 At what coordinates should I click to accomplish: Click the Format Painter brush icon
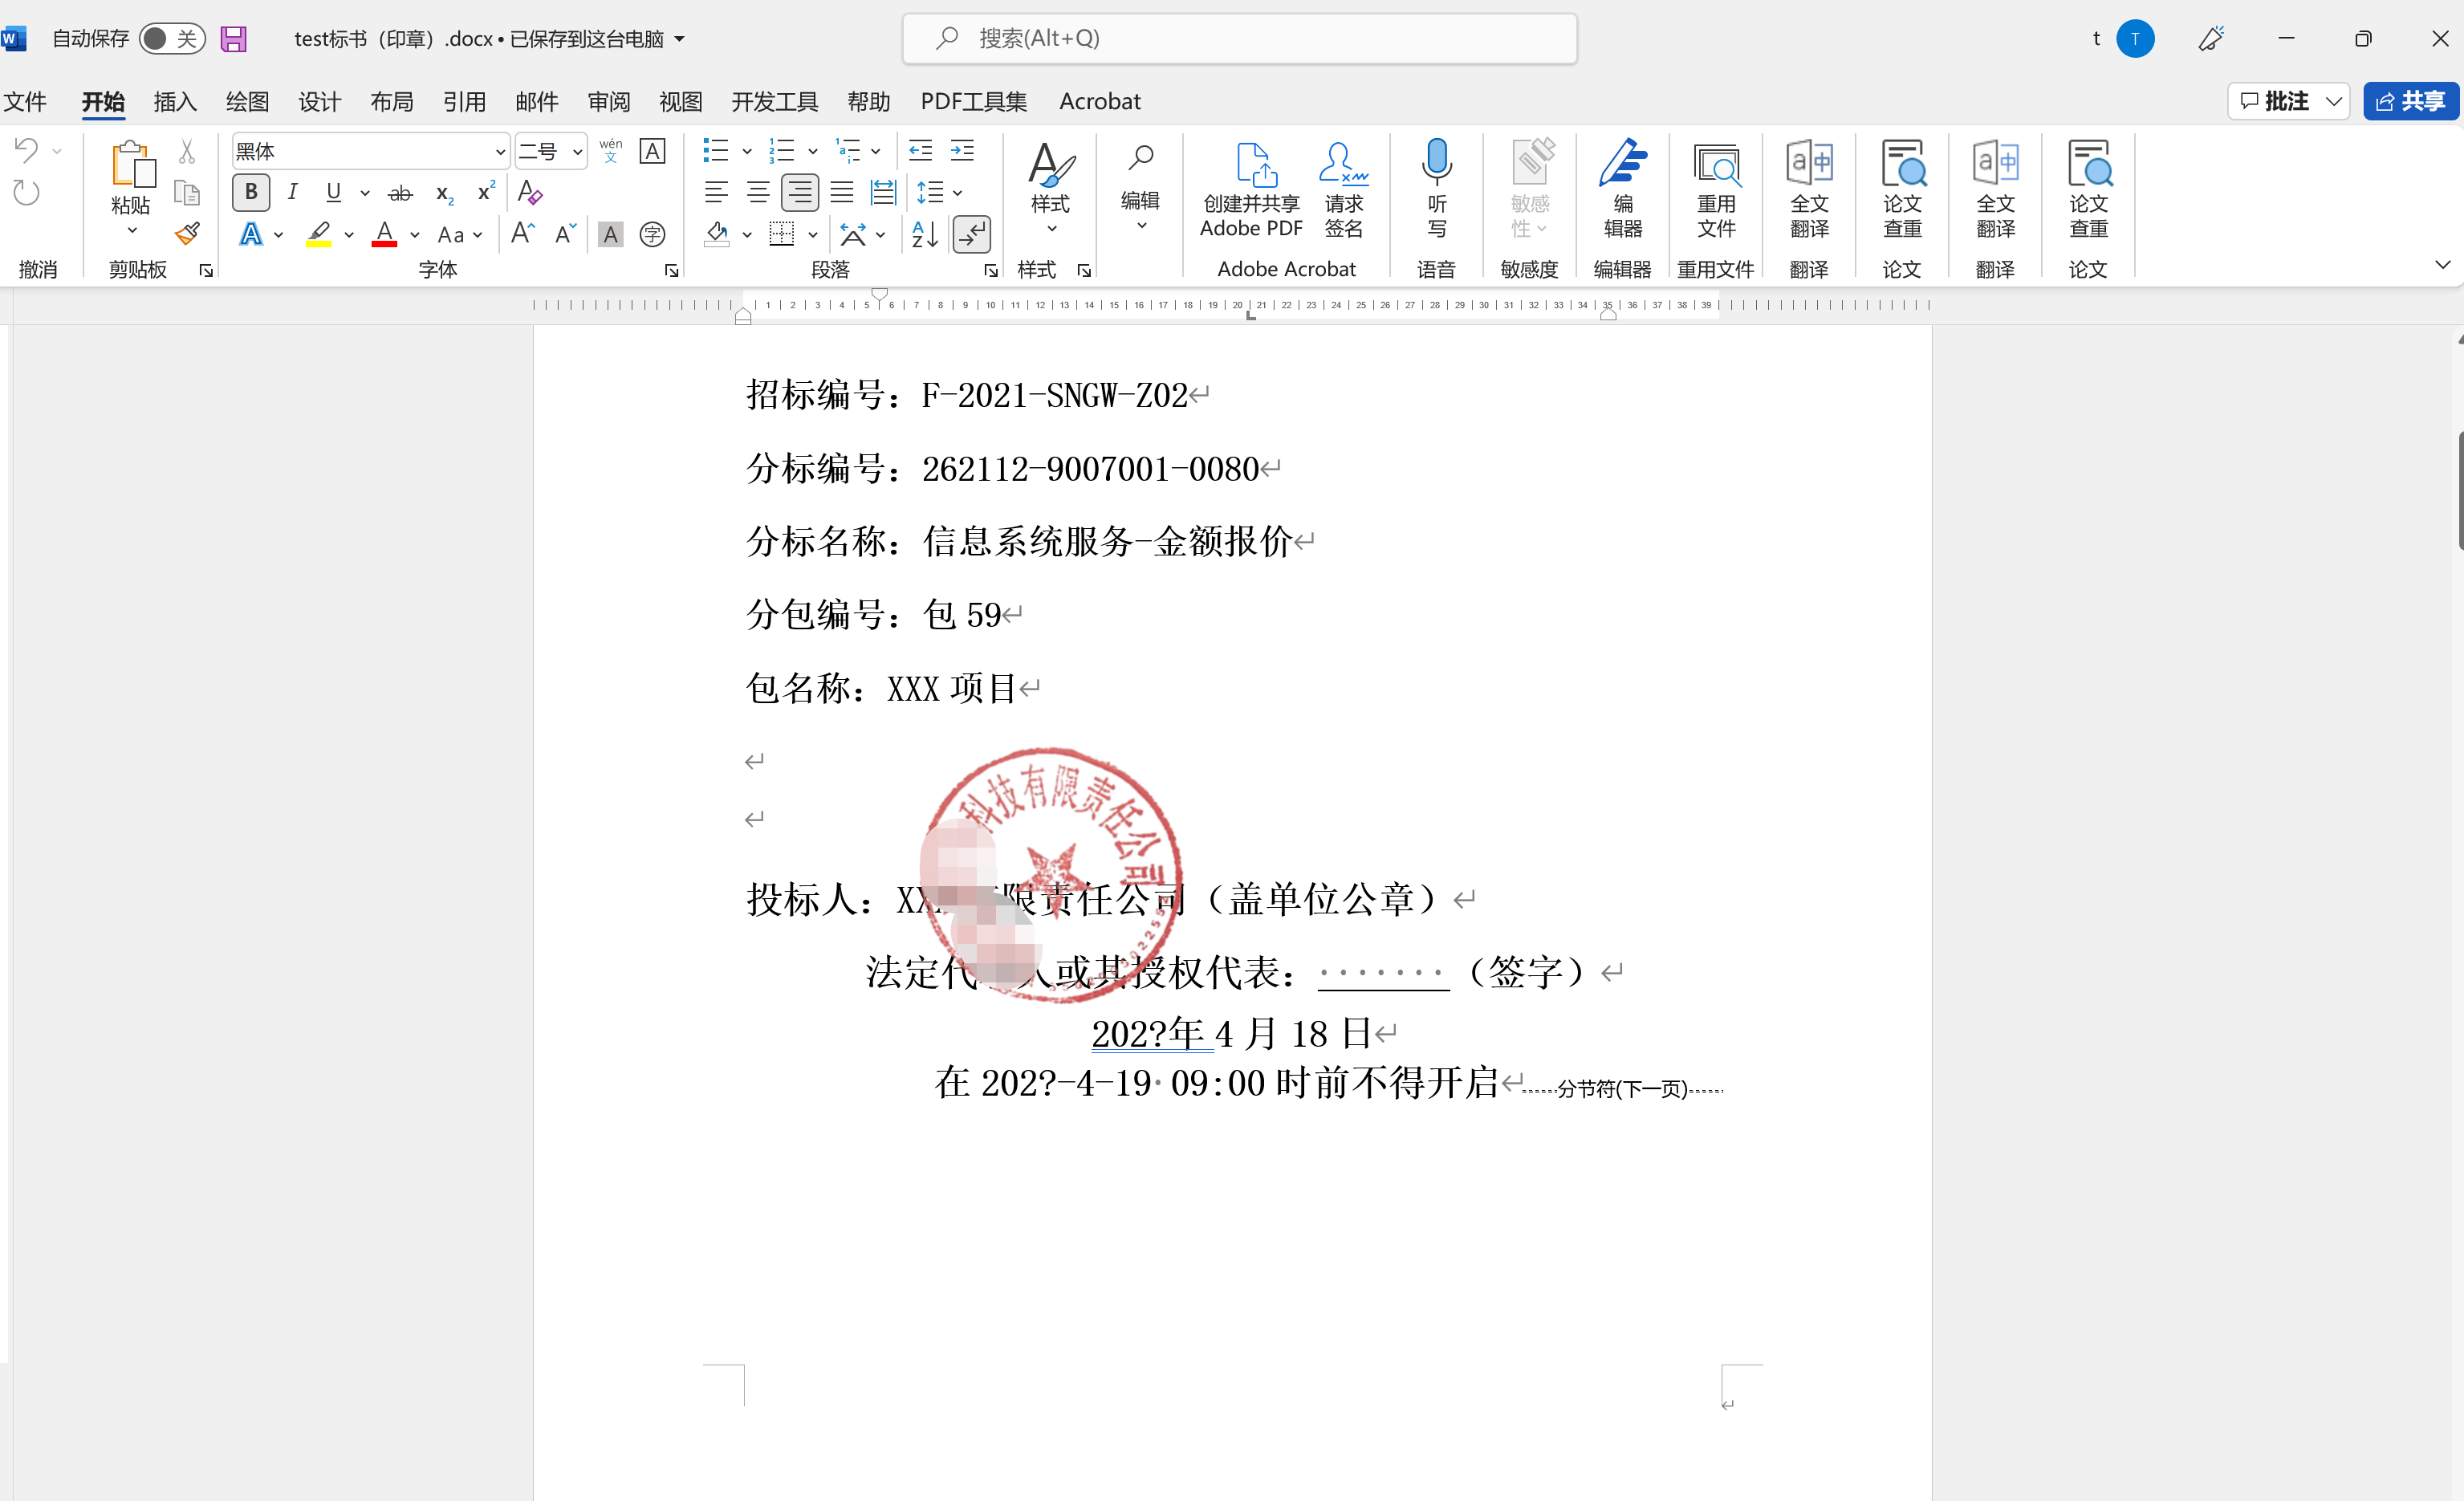[x=187, y=234]
